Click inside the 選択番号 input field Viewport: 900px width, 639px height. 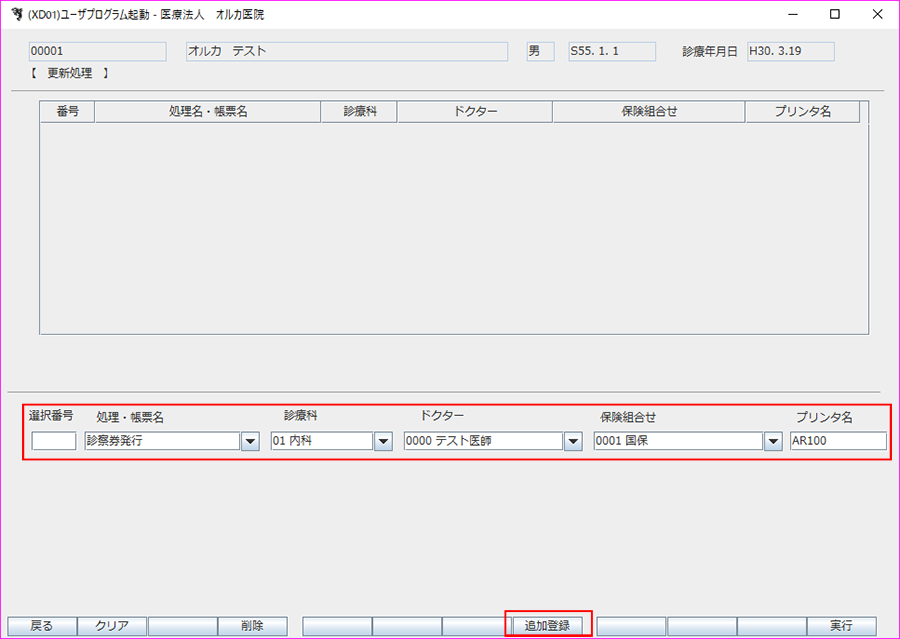53,441
